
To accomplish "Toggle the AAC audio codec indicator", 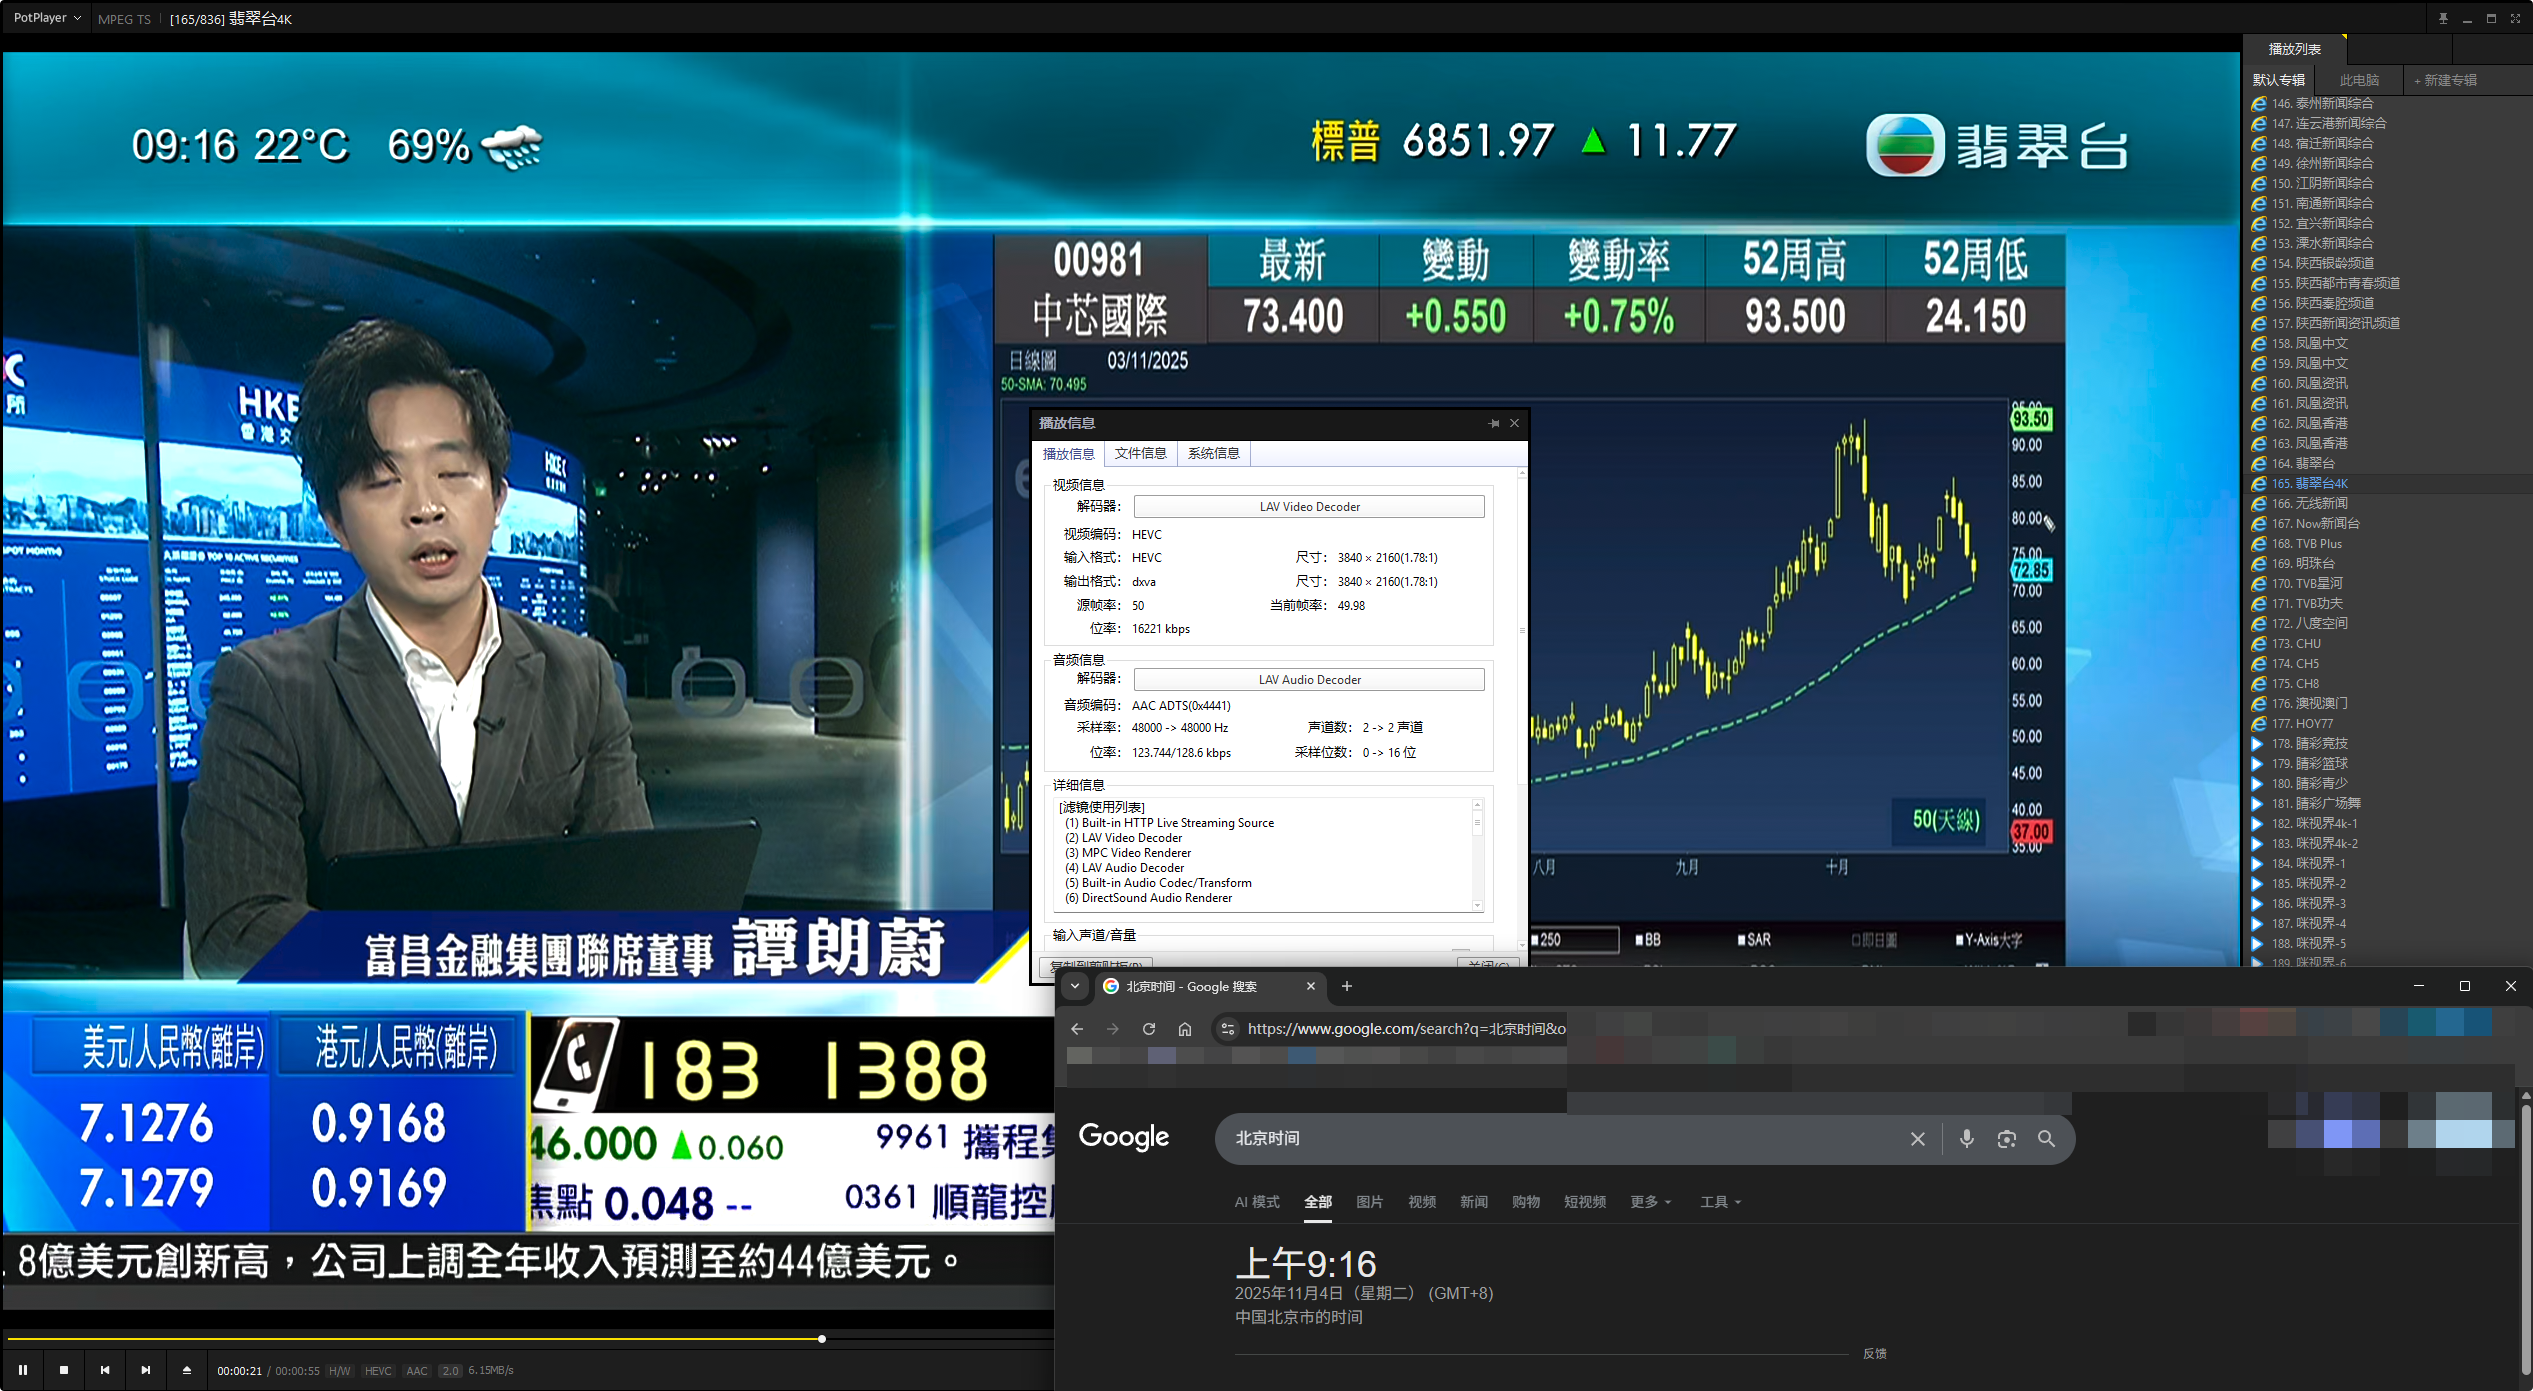I will coord(417,1371).
